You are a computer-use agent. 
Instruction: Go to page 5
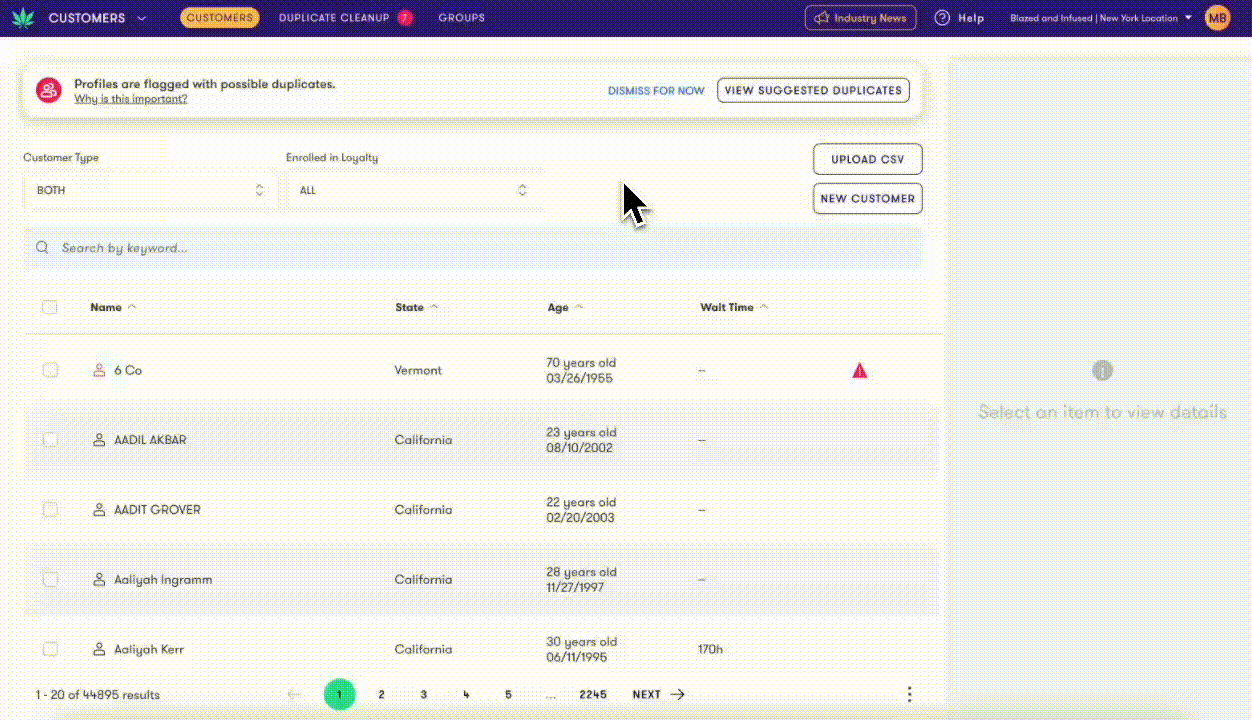508,694
